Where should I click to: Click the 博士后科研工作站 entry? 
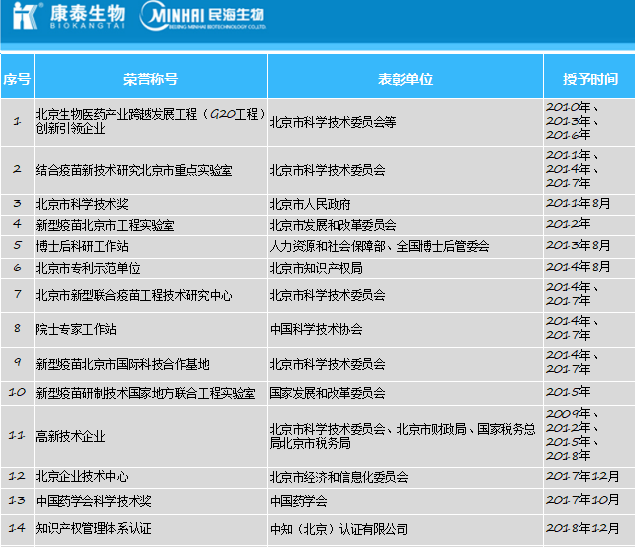82,246
